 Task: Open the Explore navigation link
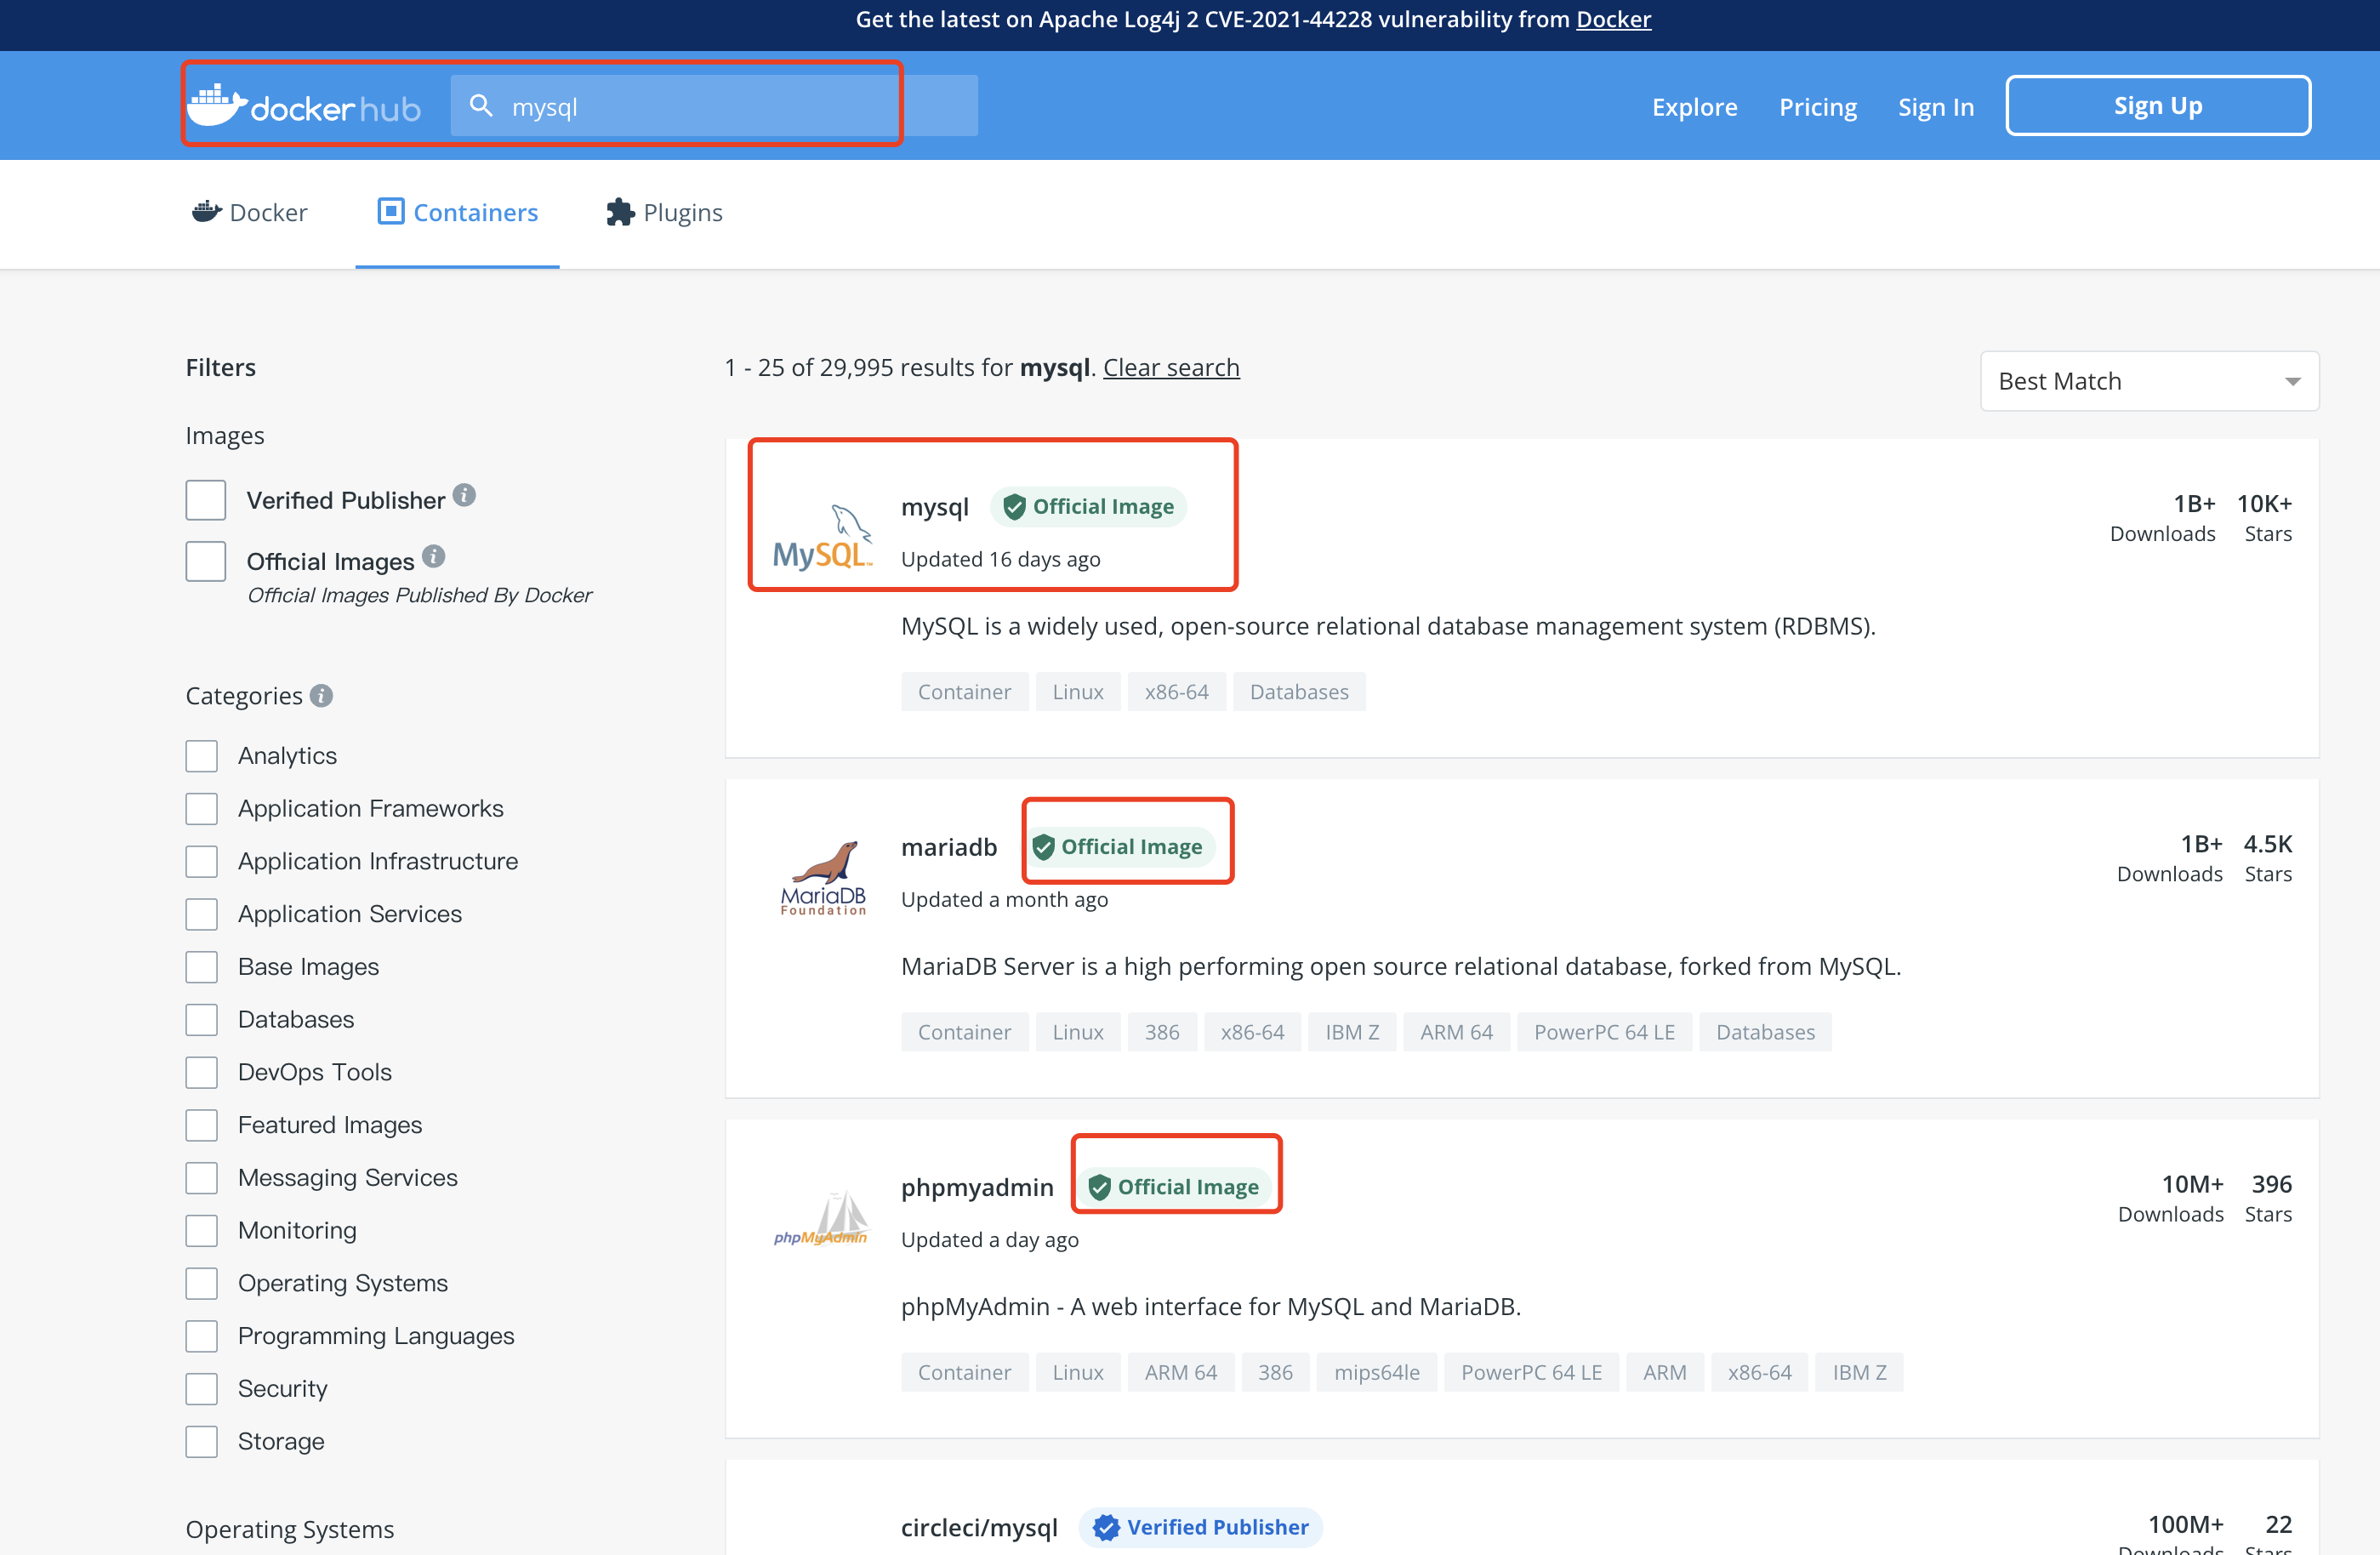pyautogui.click(x=1694, y=106)
